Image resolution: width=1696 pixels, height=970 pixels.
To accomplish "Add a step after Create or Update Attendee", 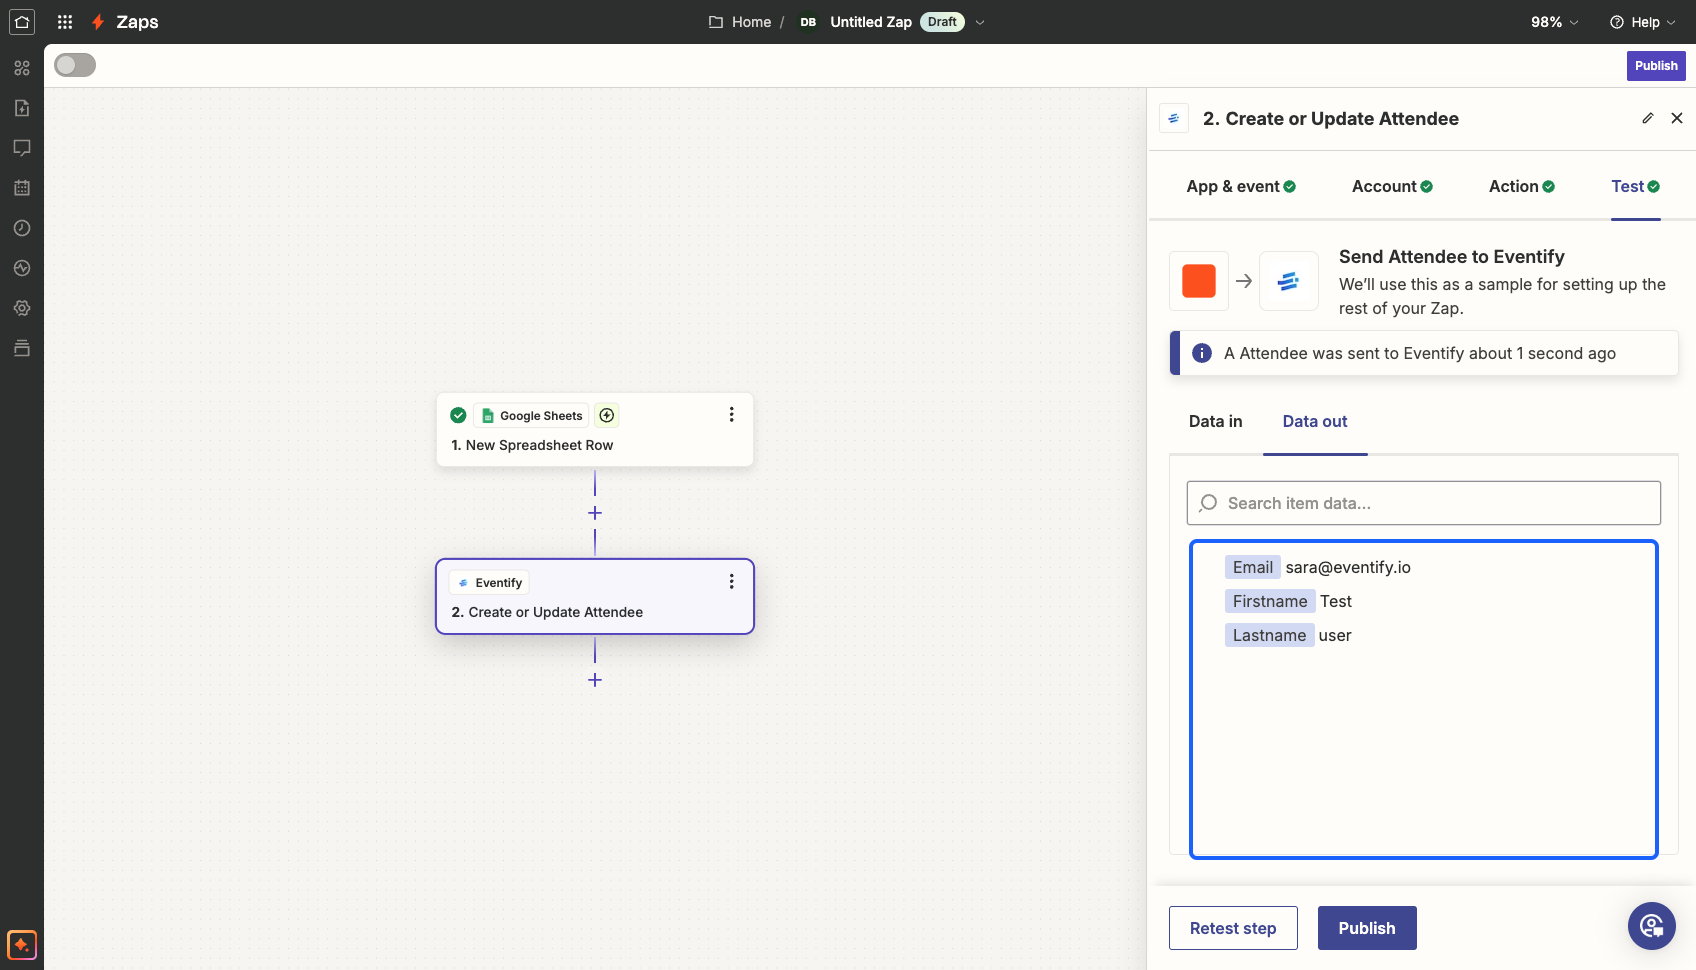I will pyautogui.click(x=595, y=680).
